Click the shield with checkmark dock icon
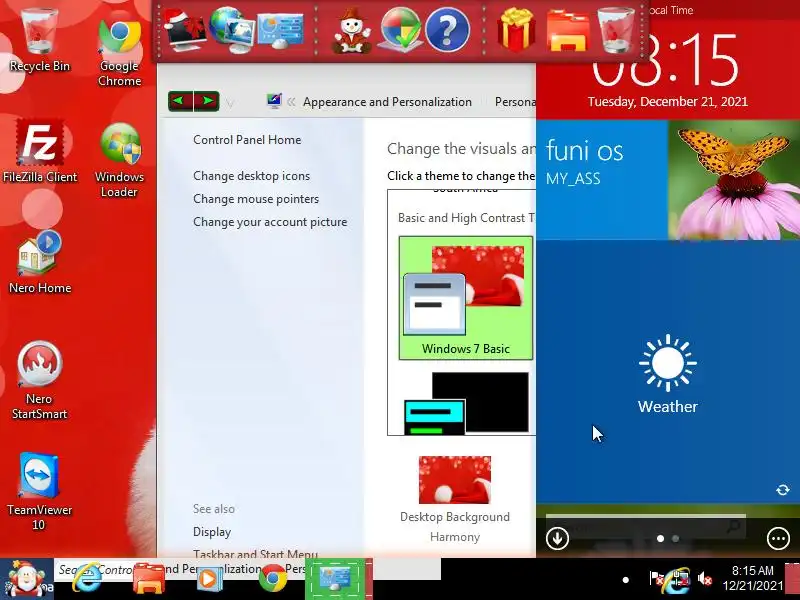The width and height of the screenshot is (800, 600). [401, 30]
